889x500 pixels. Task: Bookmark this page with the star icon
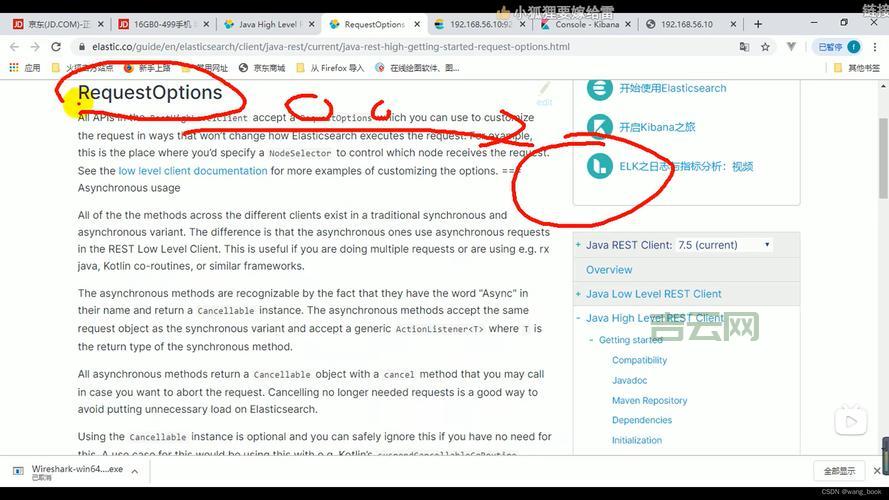pyautogui.click(x=765, y=46)
